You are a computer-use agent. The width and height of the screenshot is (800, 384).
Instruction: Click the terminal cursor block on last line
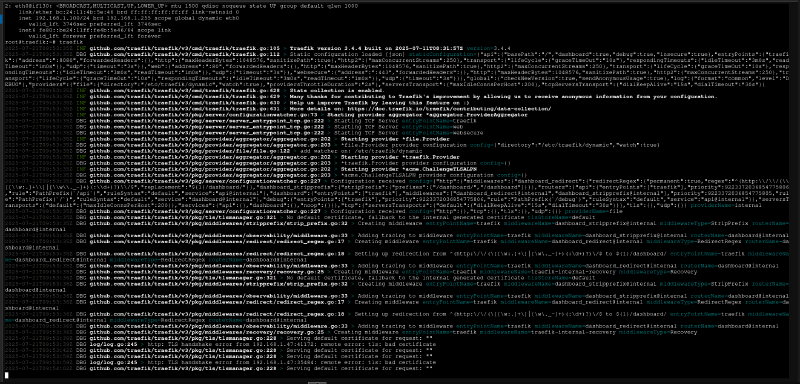coord(7,375)
